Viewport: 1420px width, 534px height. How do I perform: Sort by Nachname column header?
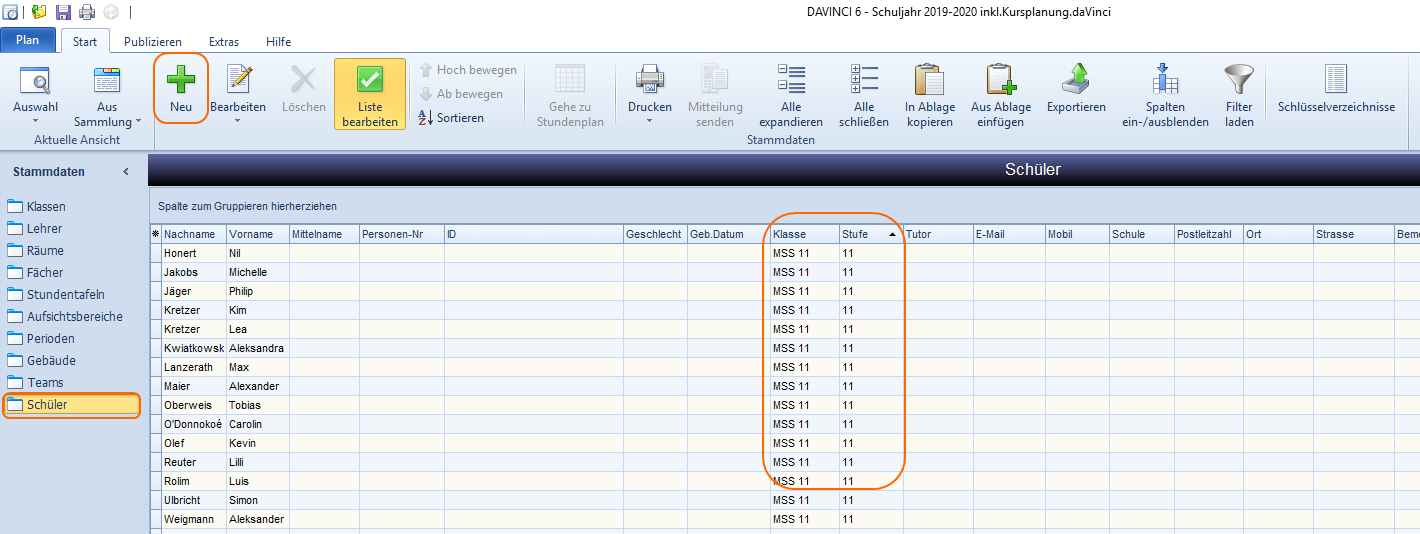click(x=193, y=234)
